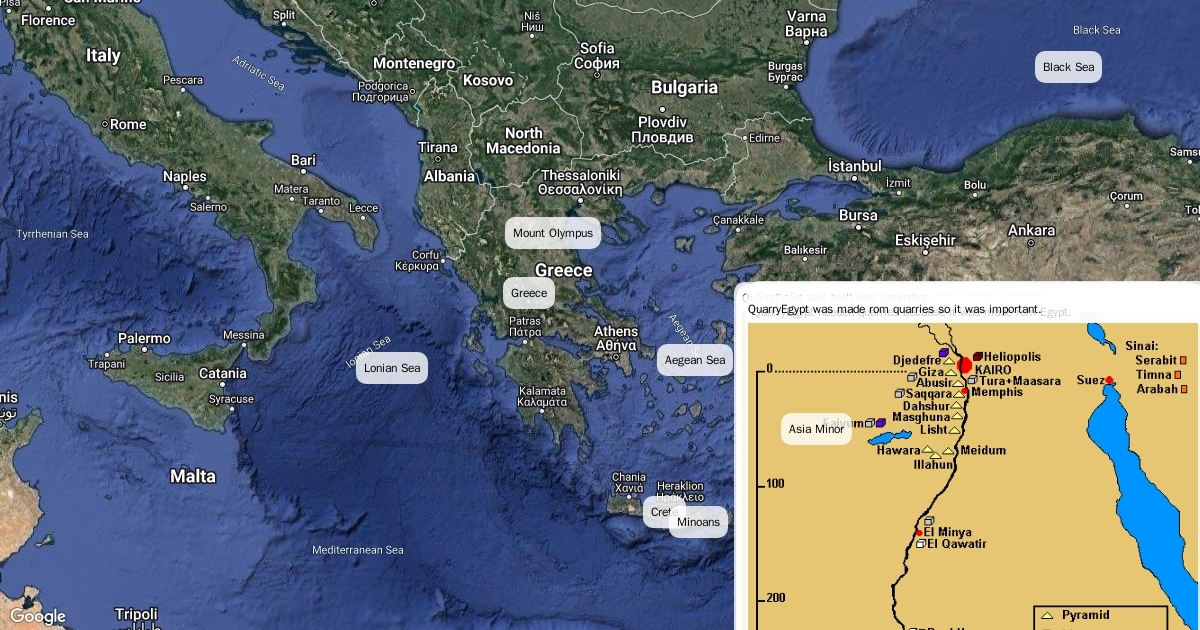Click the 'QuarryEgypt was made rom quarries' caption
The height and width of the screenshot is (630, 1200).
pos(894,309)
